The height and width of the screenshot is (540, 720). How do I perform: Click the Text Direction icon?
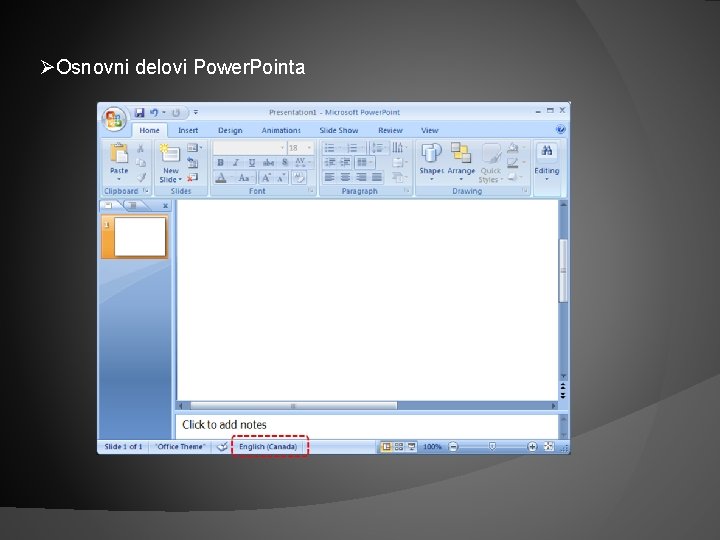pyautogui.click(x=399, y=148)
